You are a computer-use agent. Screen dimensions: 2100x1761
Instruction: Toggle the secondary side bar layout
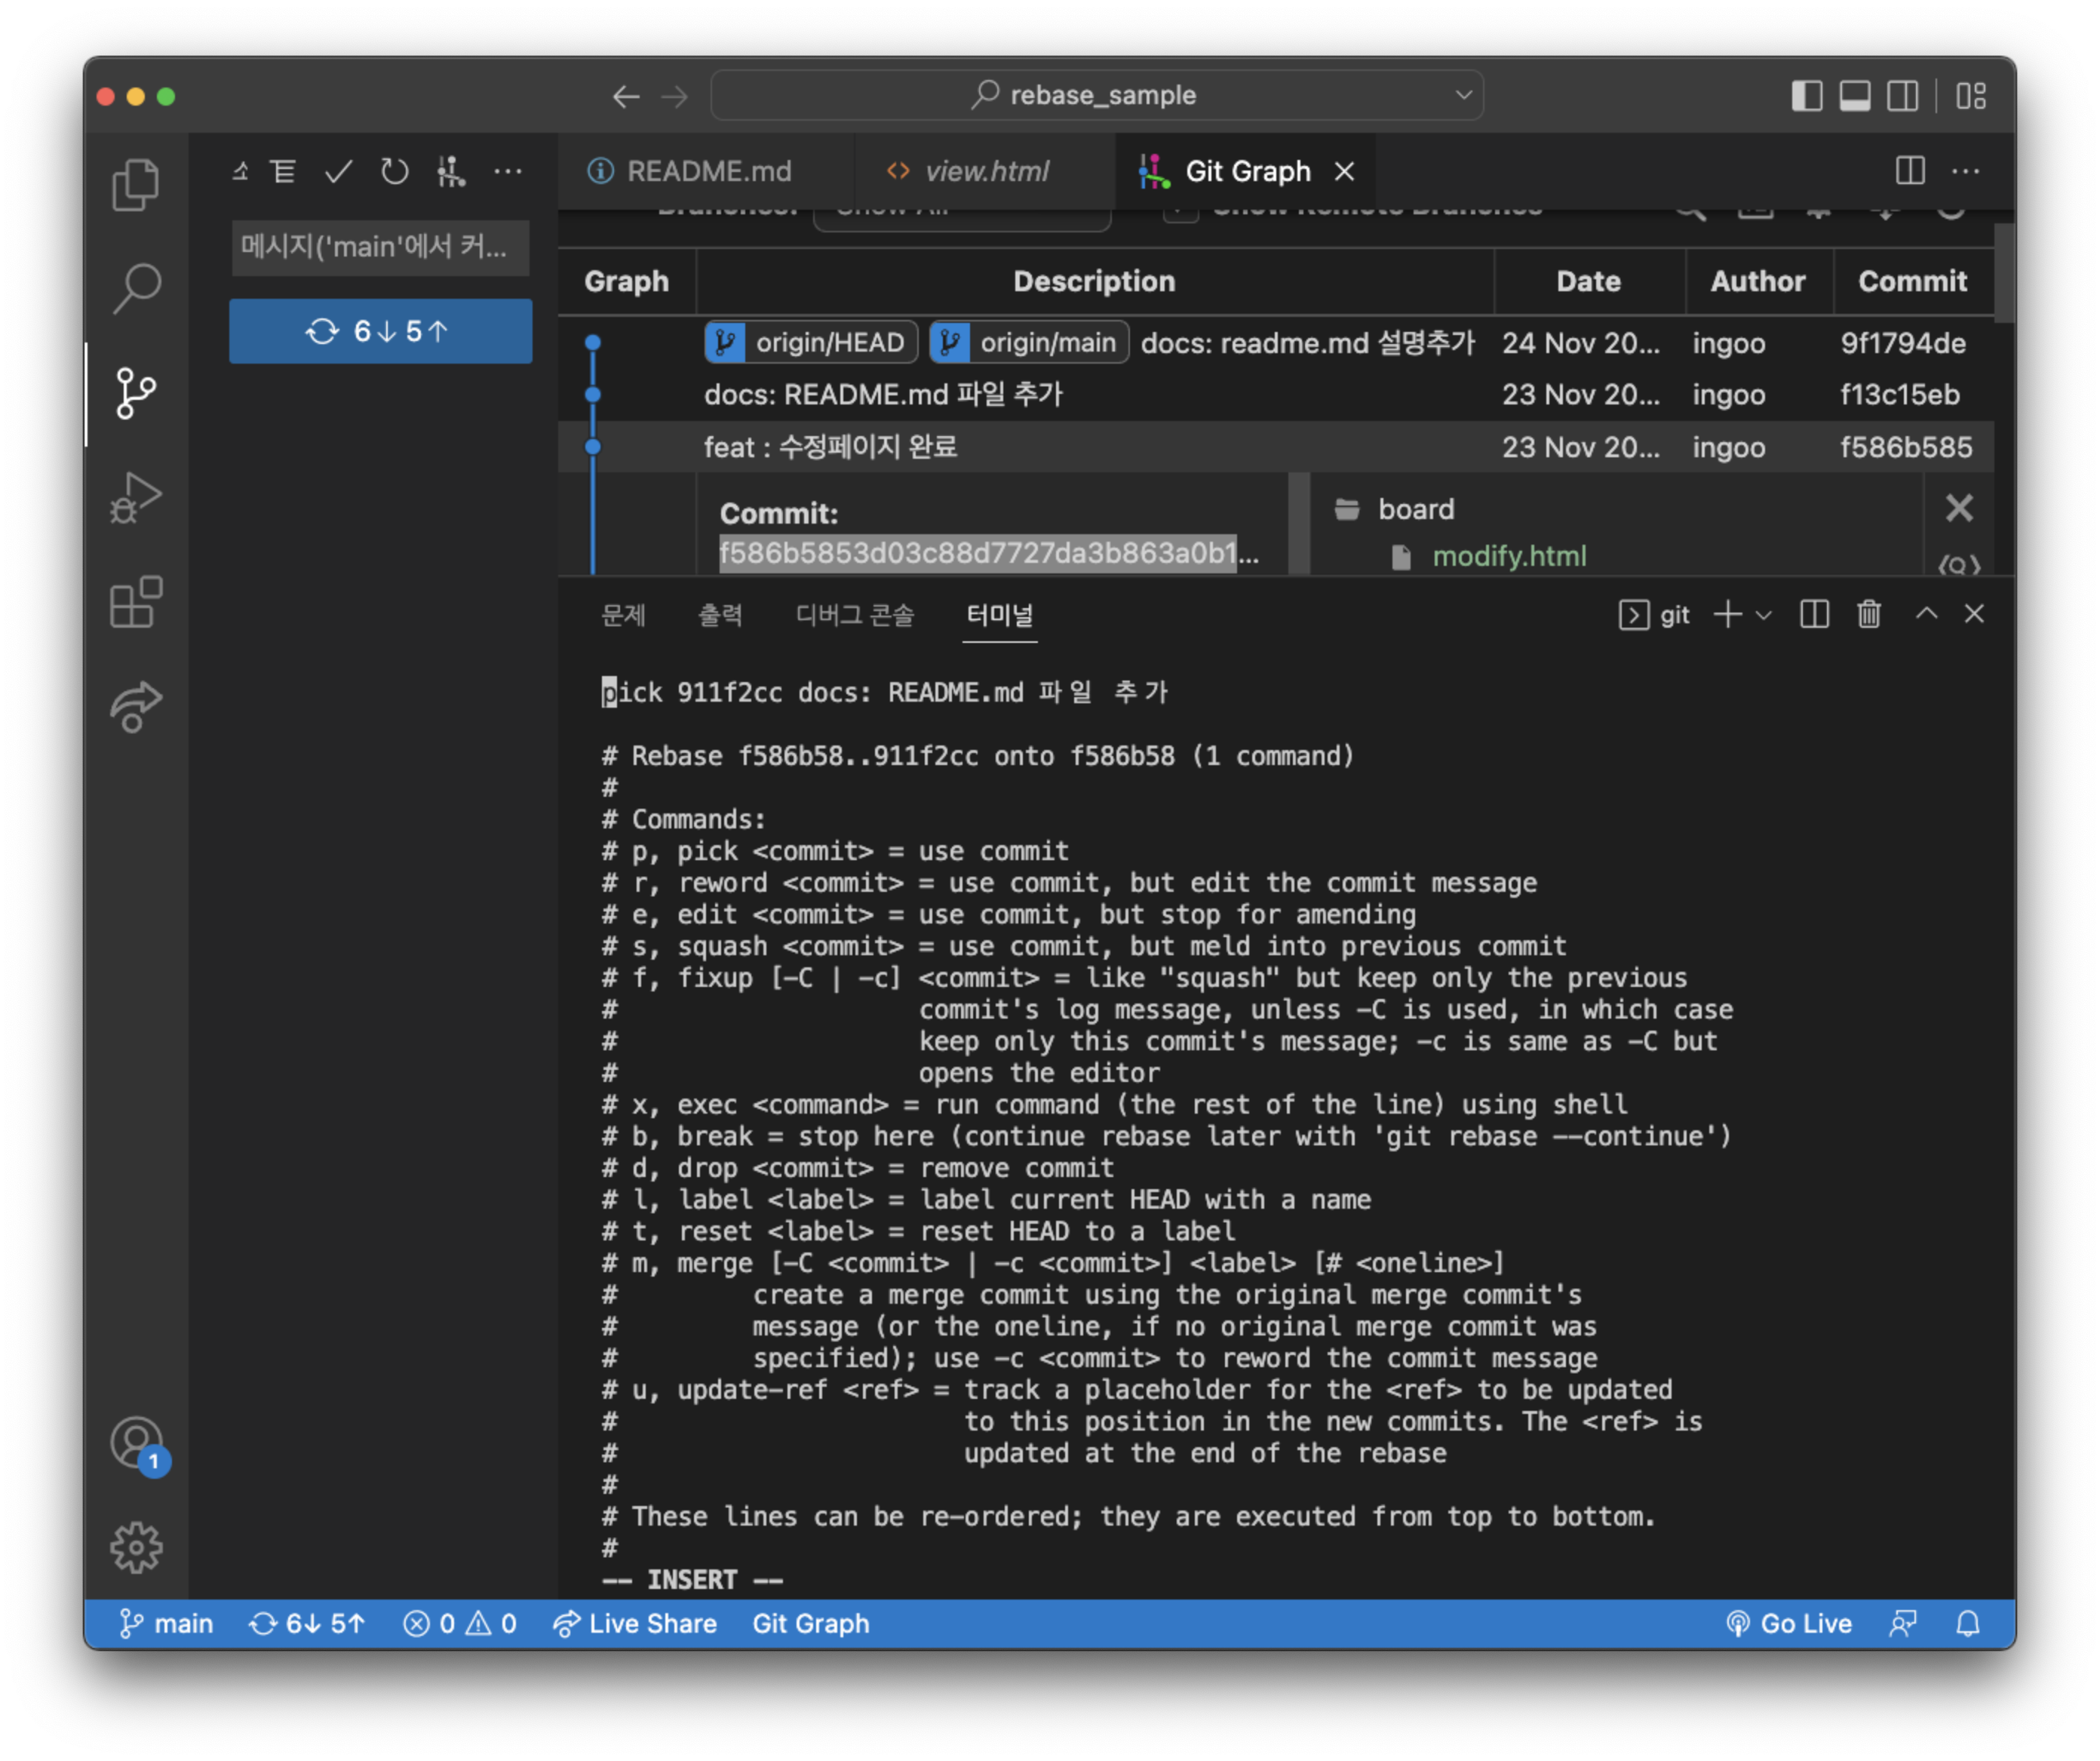point(1903,96)
